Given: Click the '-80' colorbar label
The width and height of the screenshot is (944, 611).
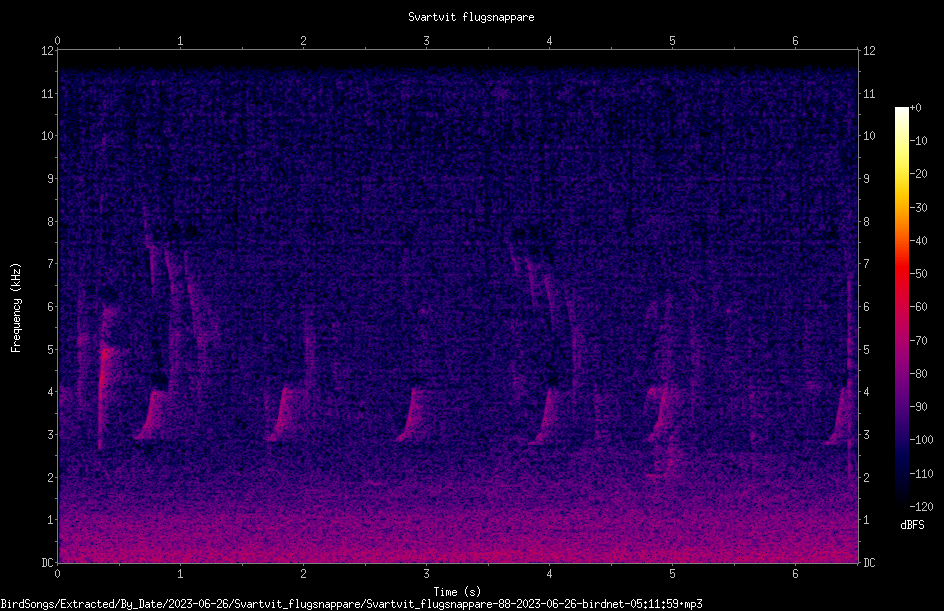Looking at the screenshot, I should tap(918, 374).
